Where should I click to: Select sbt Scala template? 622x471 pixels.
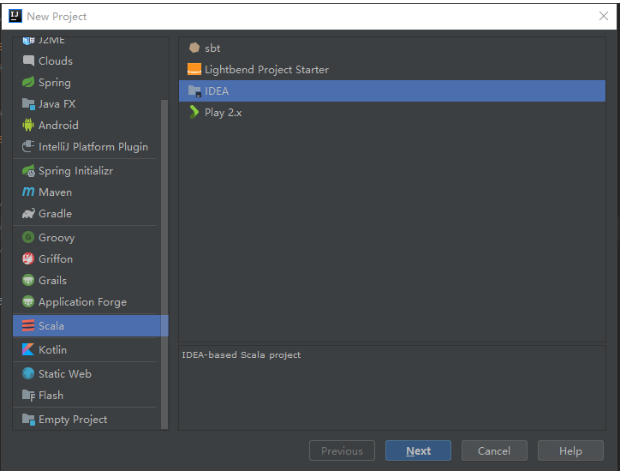(x=392, y=48)
